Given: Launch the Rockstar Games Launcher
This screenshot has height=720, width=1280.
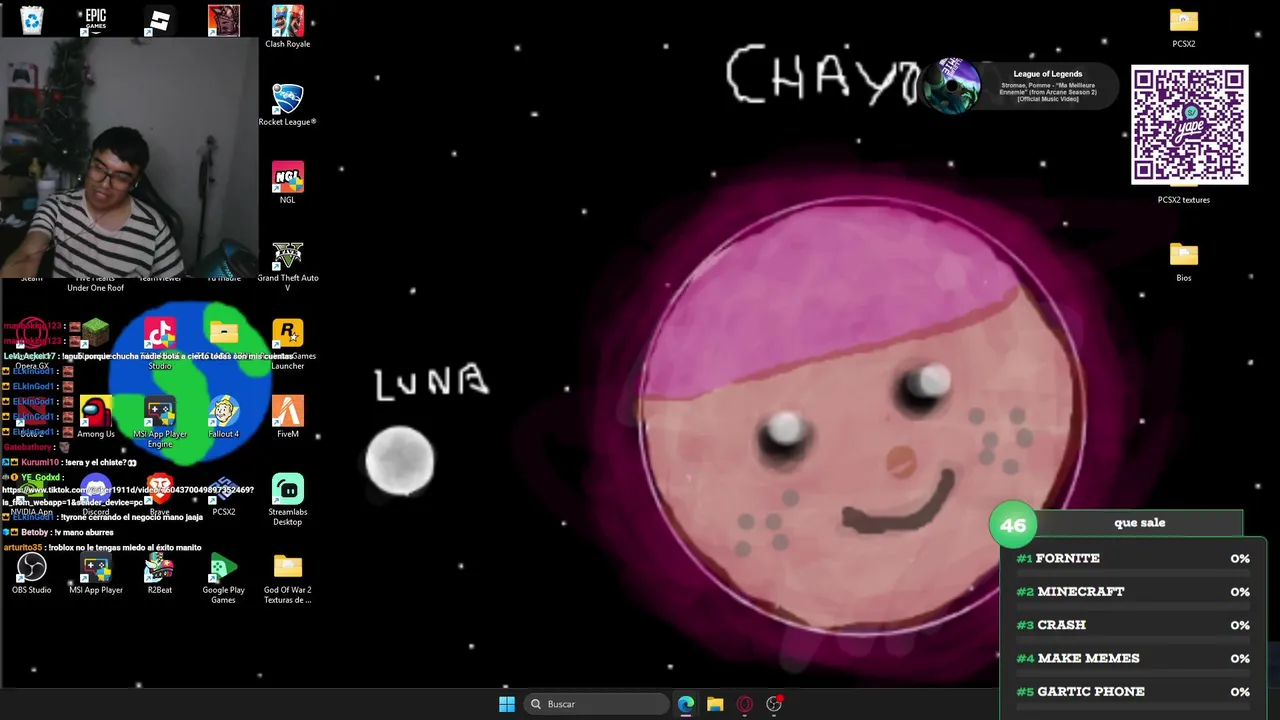Looking at the screenshot, I should 288,345.
